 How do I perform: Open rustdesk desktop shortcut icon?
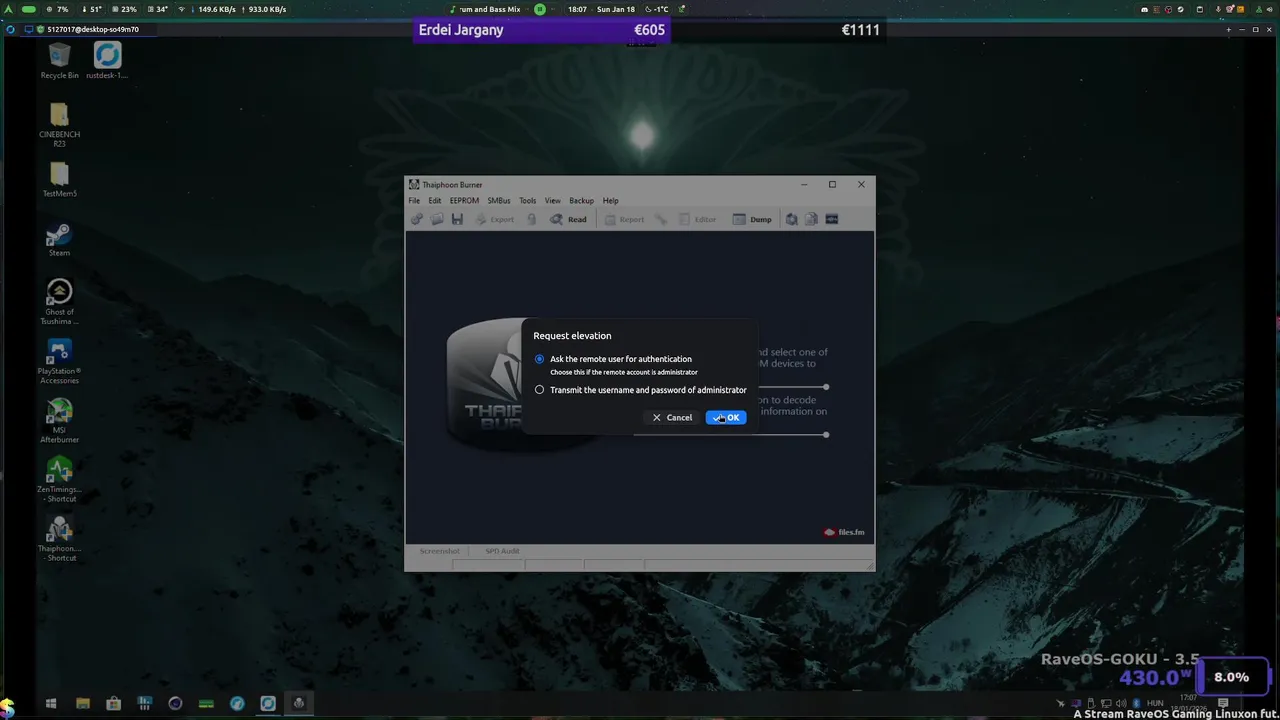[107, 61]
